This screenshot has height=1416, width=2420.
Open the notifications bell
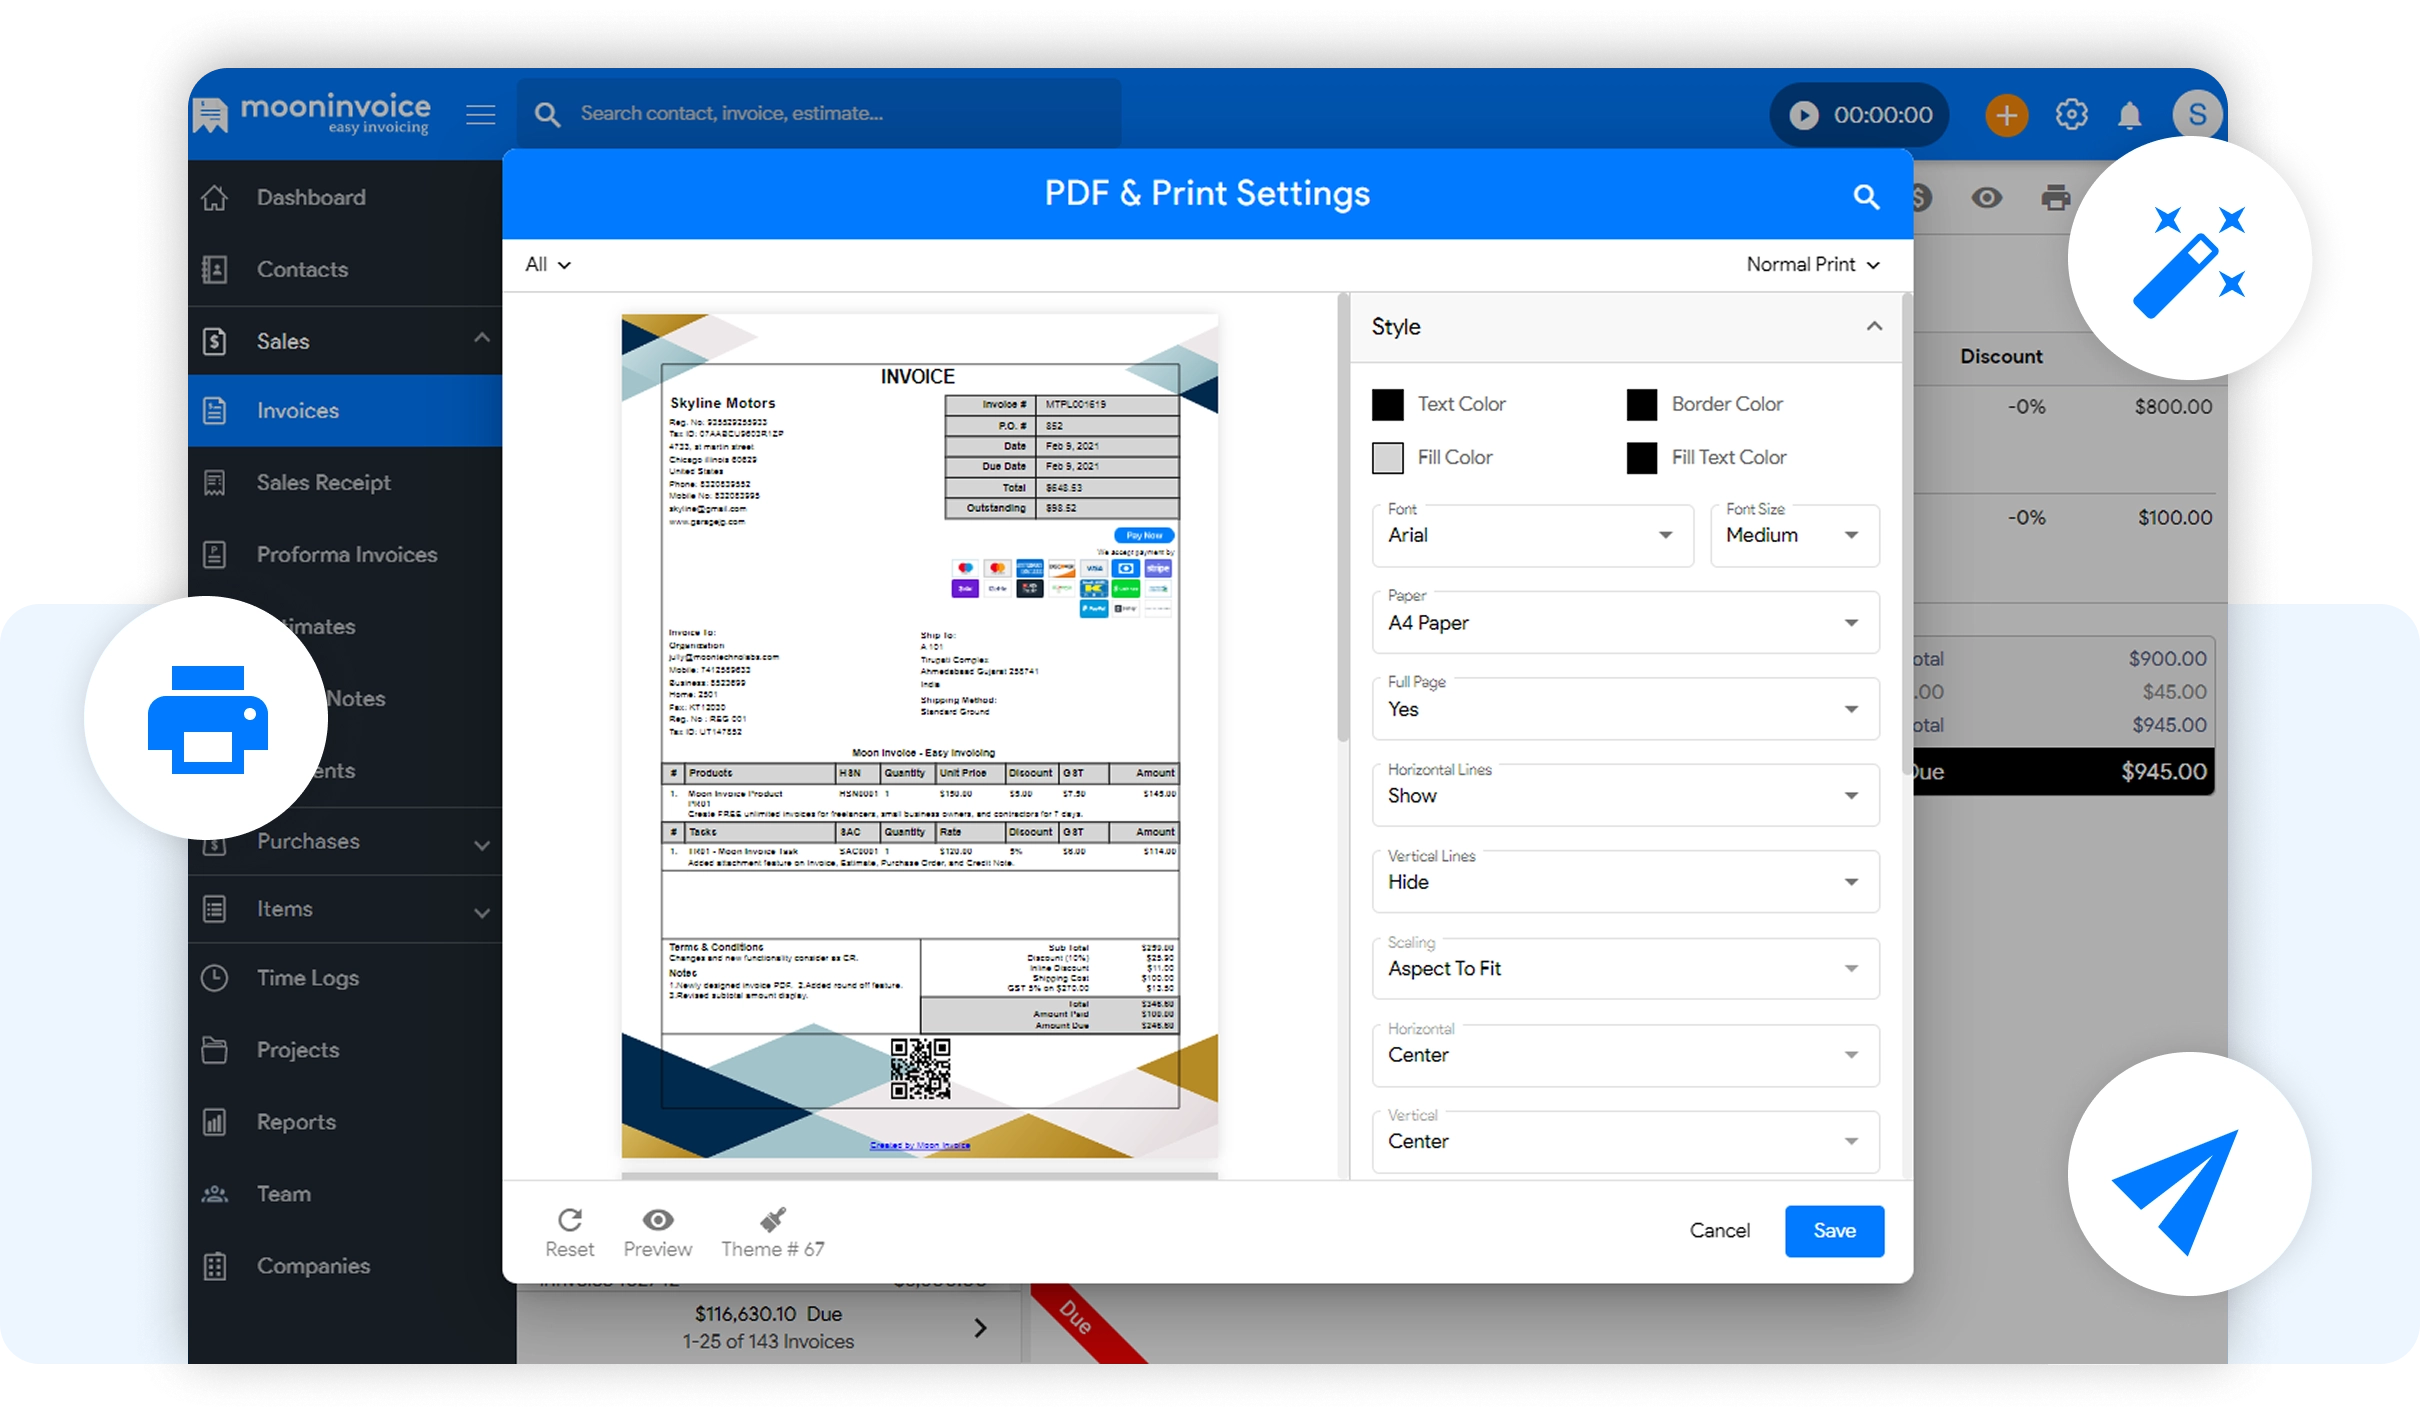click(x=2130, y=116)
